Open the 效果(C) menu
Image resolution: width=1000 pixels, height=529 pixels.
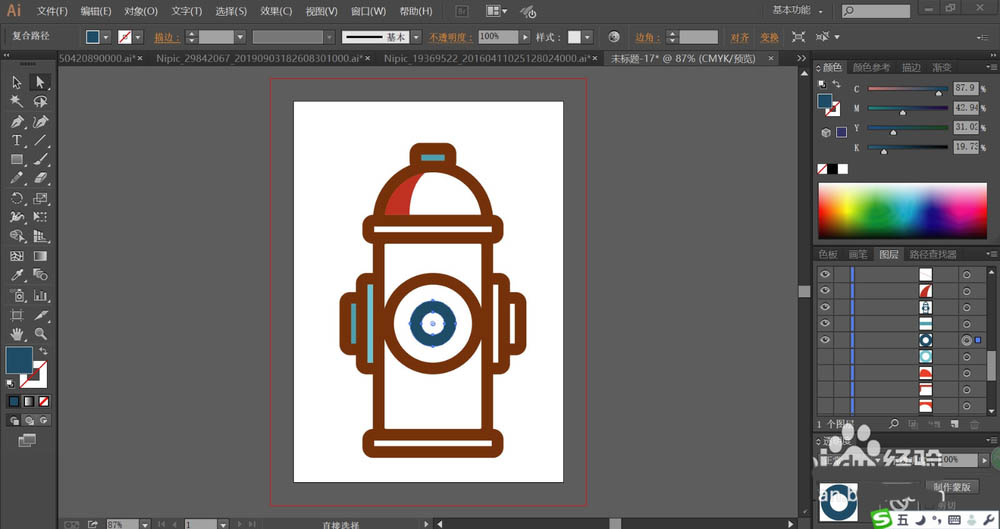point(276,11)
